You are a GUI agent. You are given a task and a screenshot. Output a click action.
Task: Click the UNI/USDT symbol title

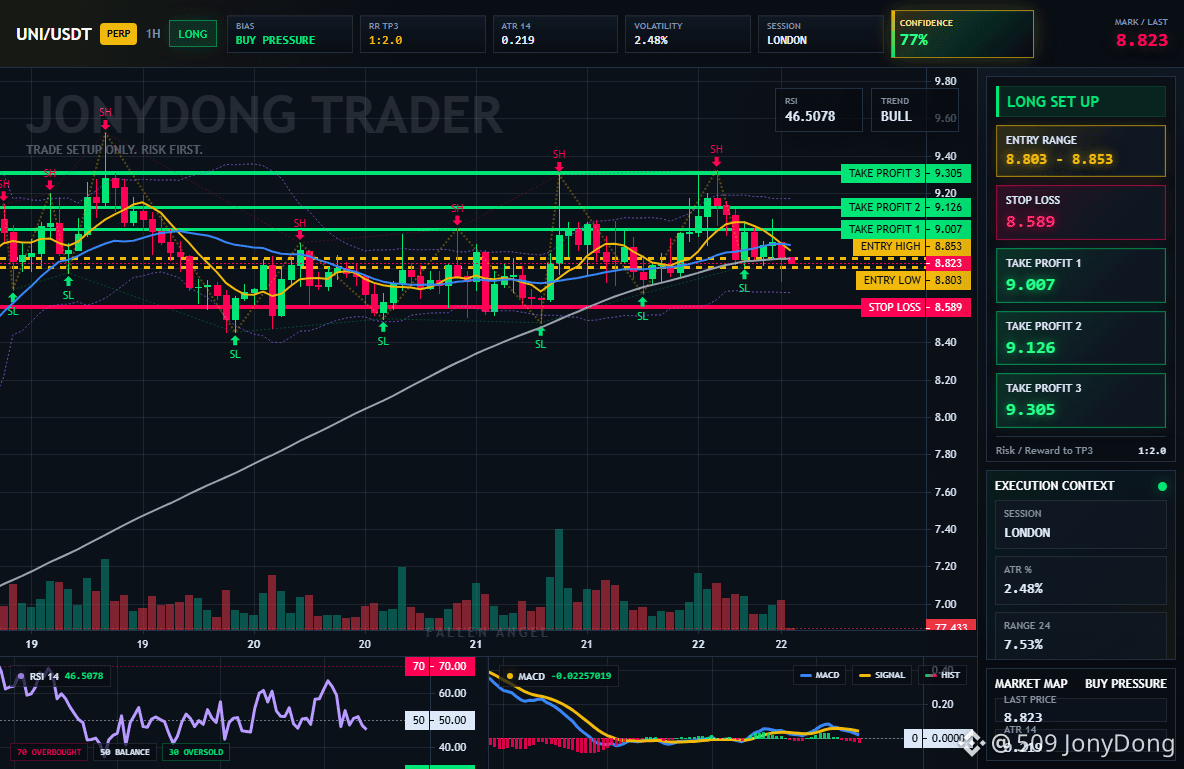point(54,34)
